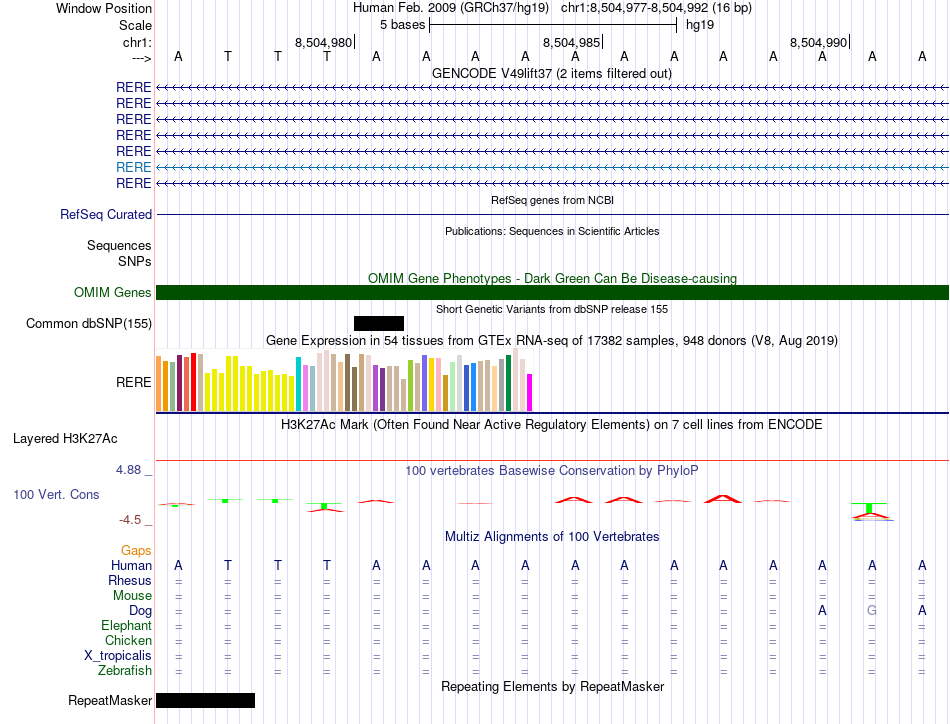The image size is (950, 724).
Task: Click the gray G base in Dog row
Action: pyautogui.click(x=872, y=611)
